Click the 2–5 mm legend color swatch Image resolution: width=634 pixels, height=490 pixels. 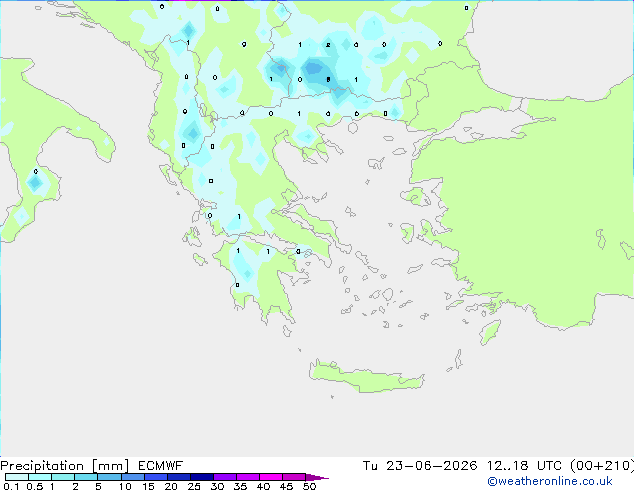(86, 477)
